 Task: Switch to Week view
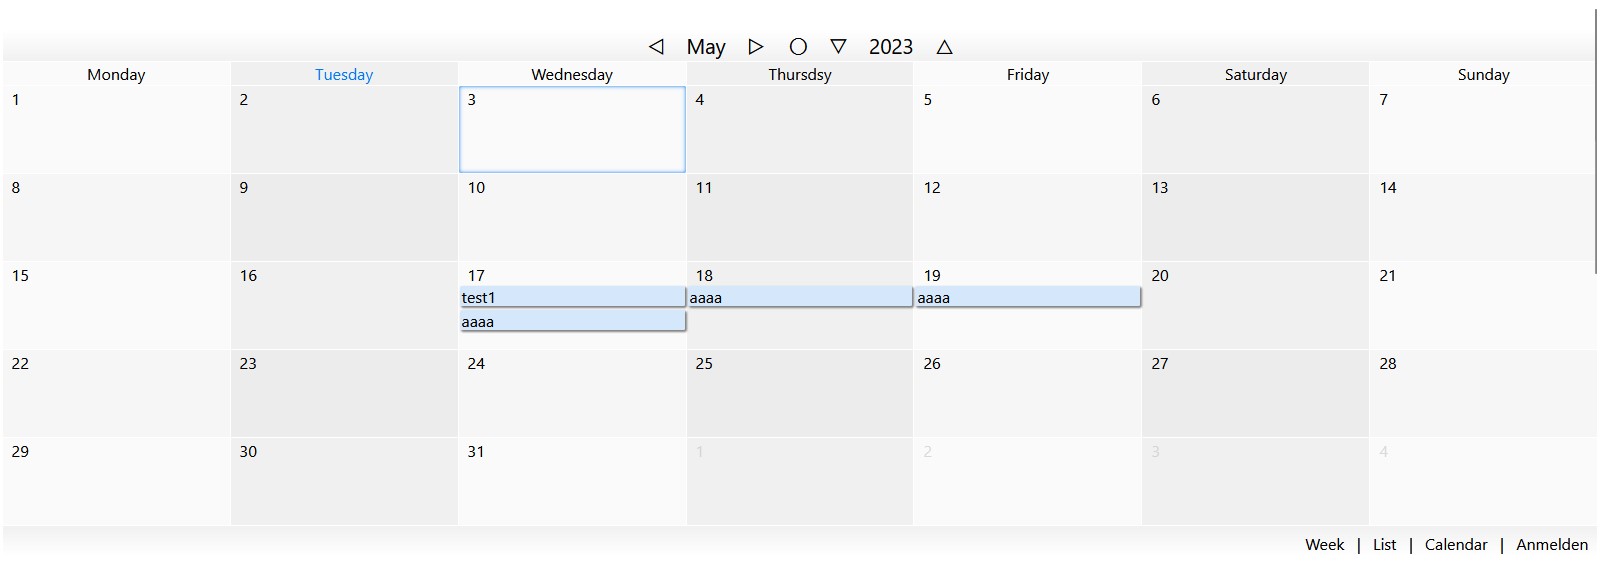[1324, 545]
